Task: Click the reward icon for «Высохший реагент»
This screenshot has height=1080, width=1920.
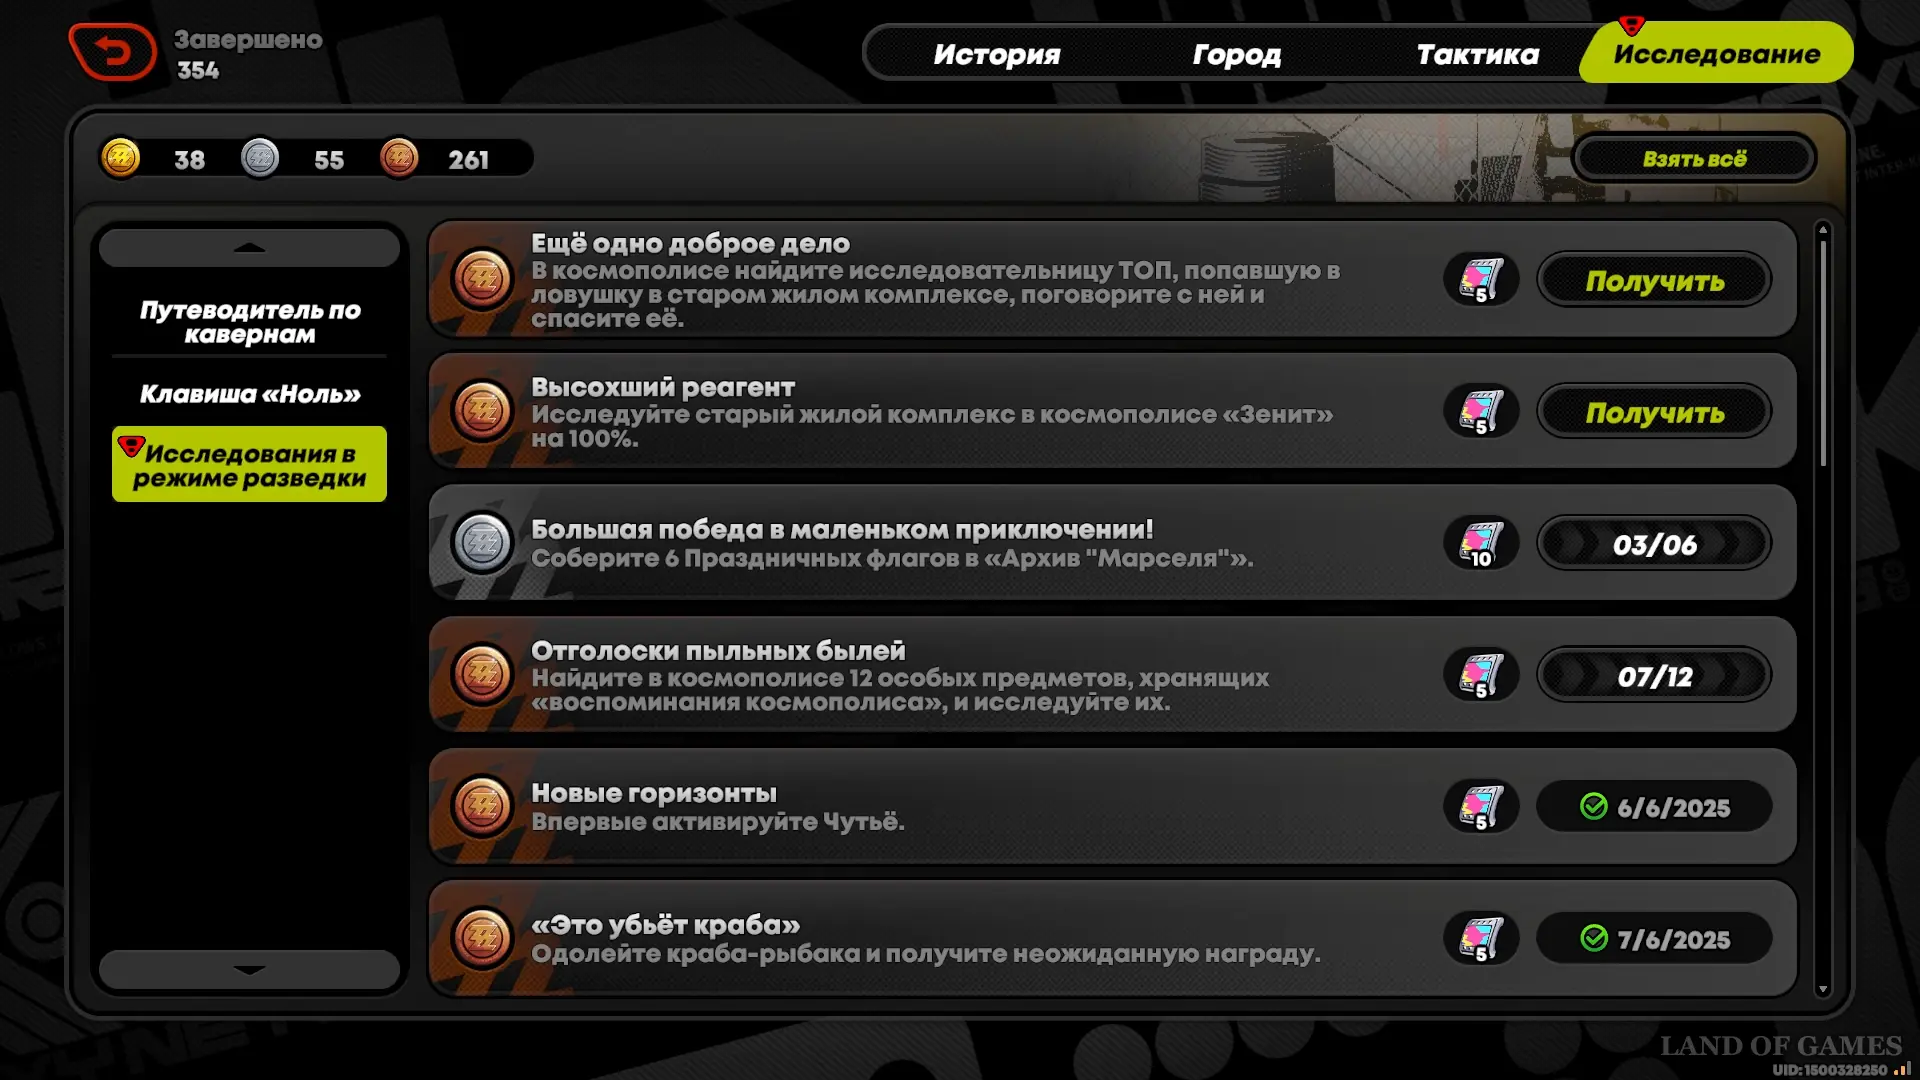Action: click(x=1481, y=411)
